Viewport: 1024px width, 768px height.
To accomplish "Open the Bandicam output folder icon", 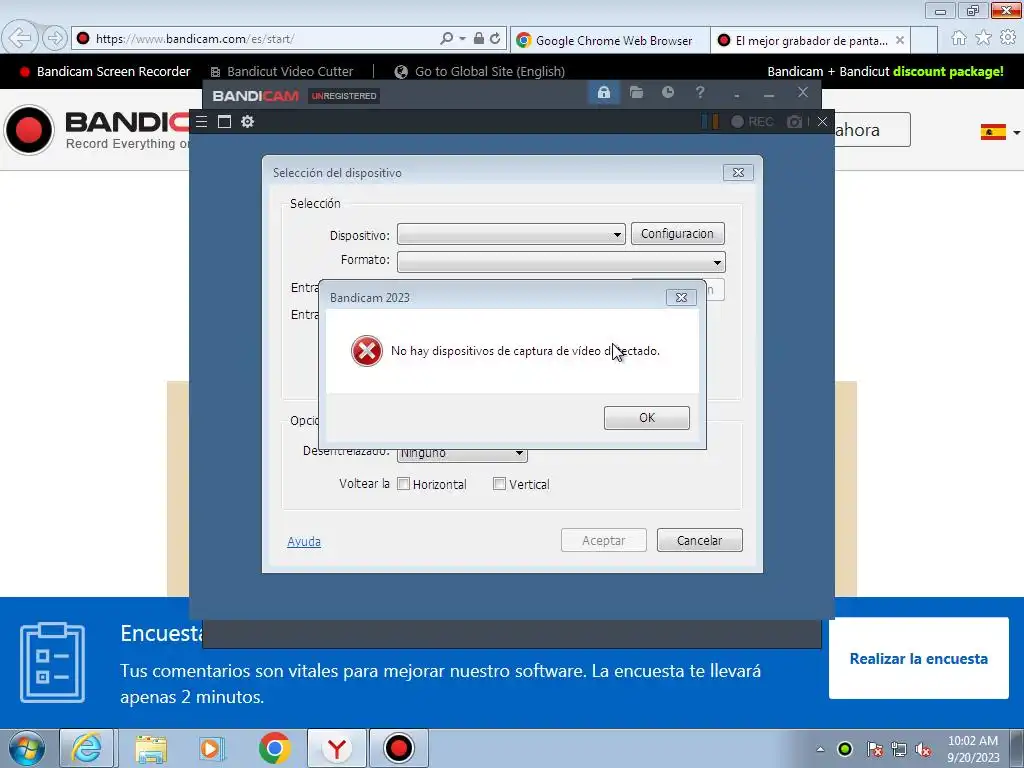I will [x=636, y=93].
